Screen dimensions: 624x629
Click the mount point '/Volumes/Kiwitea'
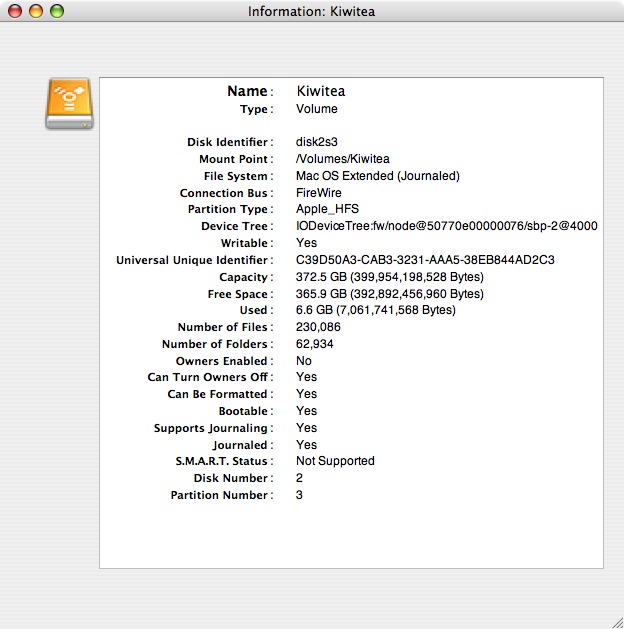coord(343,159)
